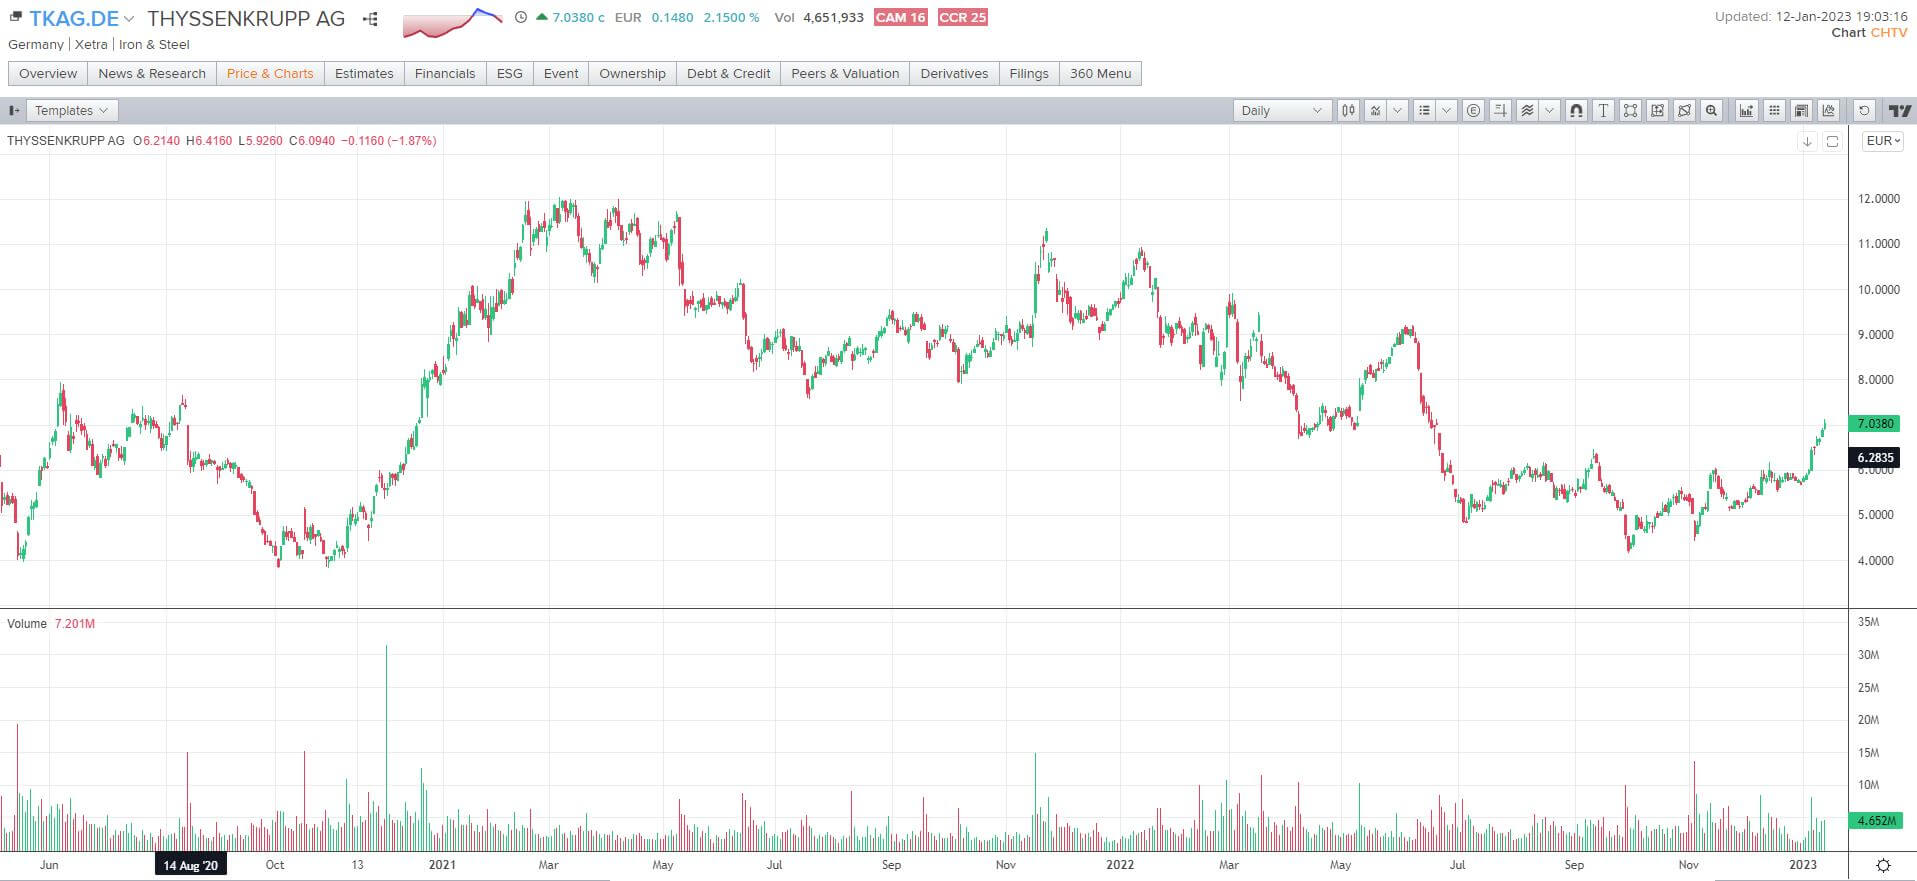Select the candlestick chart type icon
Image resolution: width=1917 pixels, height=881 pixels.
(1348, 111)
